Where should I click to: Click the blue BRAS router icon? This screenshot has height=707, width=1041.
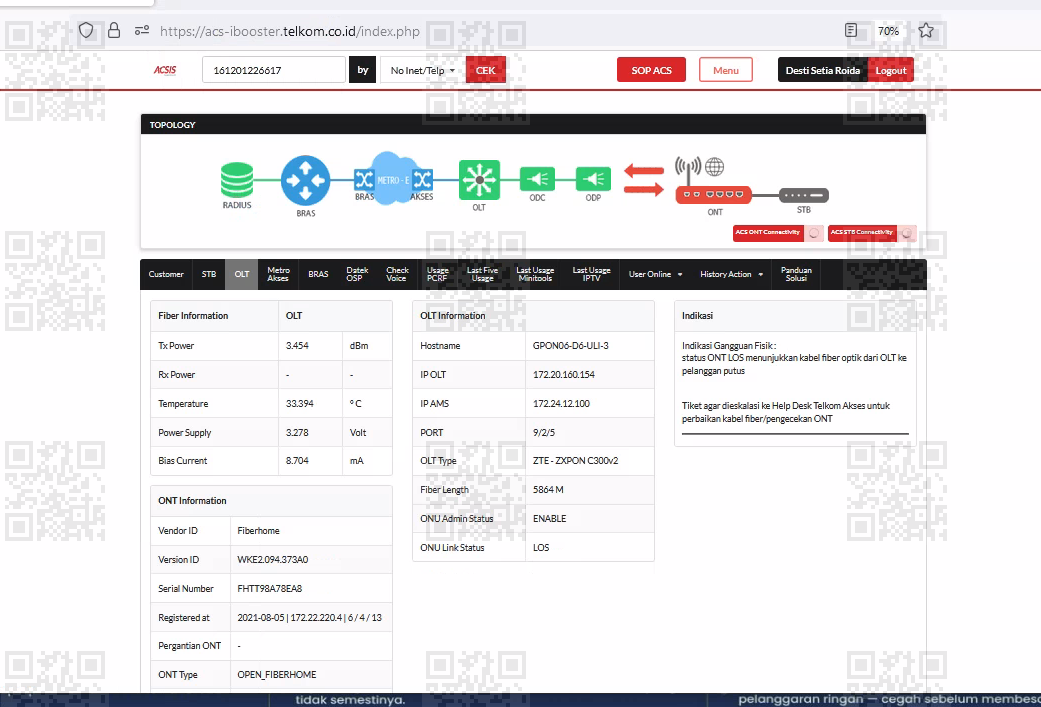tap(305, 180)
